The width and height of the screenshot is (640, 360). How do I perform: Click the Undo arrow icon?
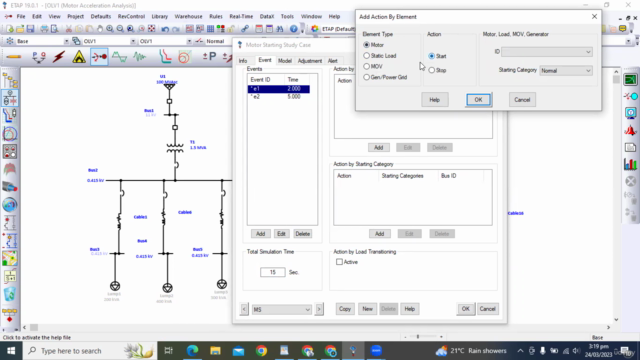click(165, 29)
